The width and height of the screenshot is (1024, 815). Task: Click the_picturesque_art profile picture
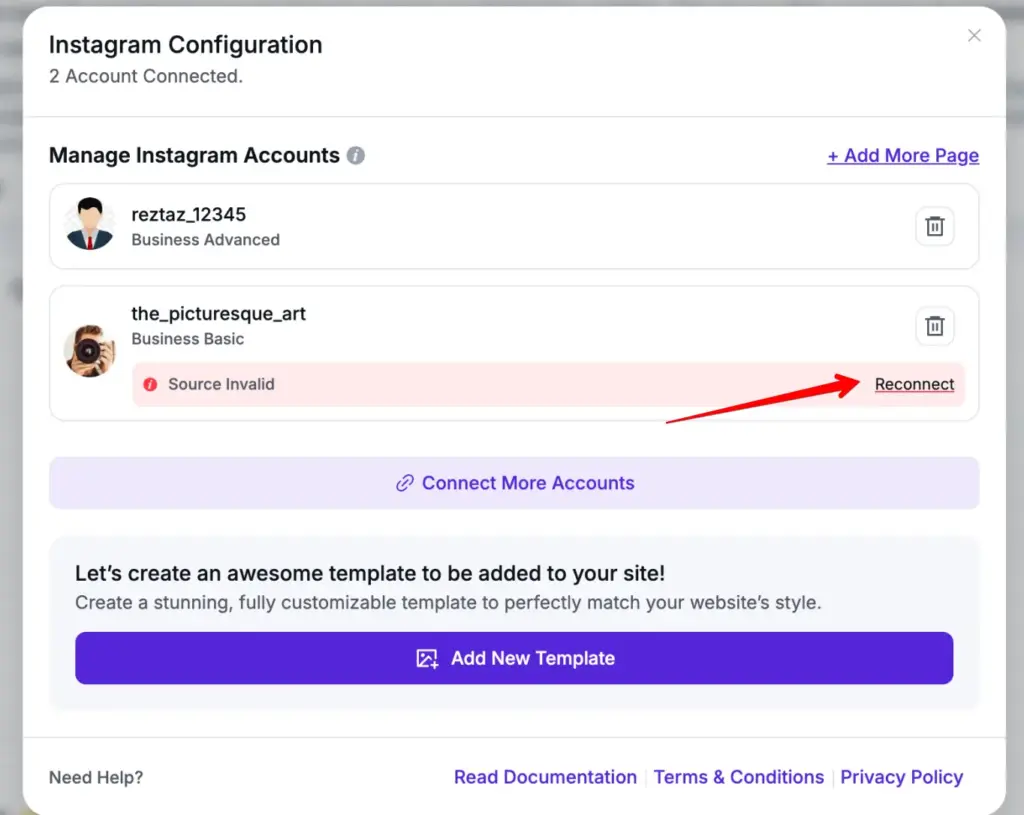click(90, 351)
